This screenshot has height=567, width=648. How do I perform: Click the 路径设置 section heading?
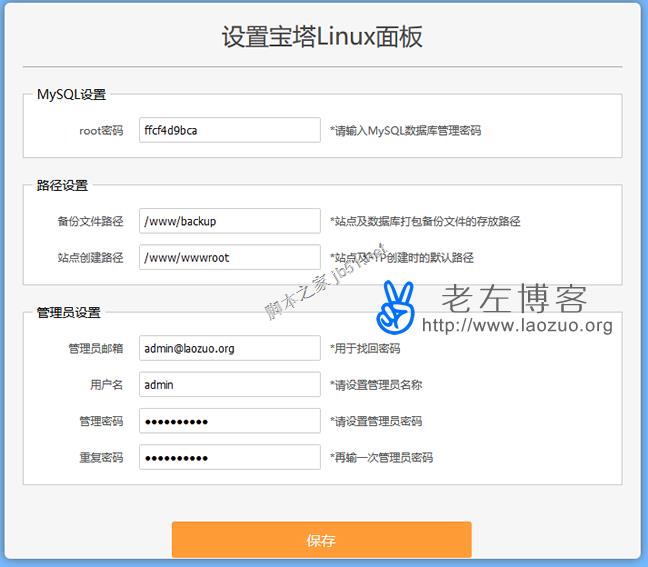[x=62, y=186]
